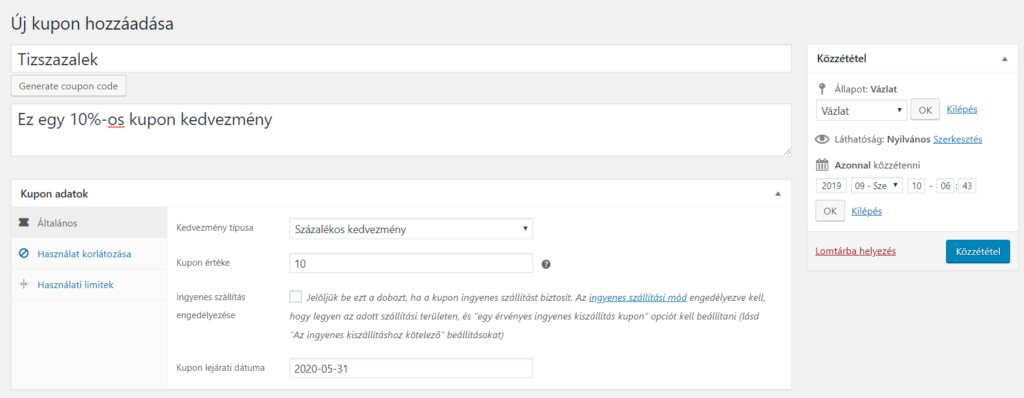The image size is (1024, 398).
Task: Click the Lomtárba helyezés link
Action: [856, 251]
